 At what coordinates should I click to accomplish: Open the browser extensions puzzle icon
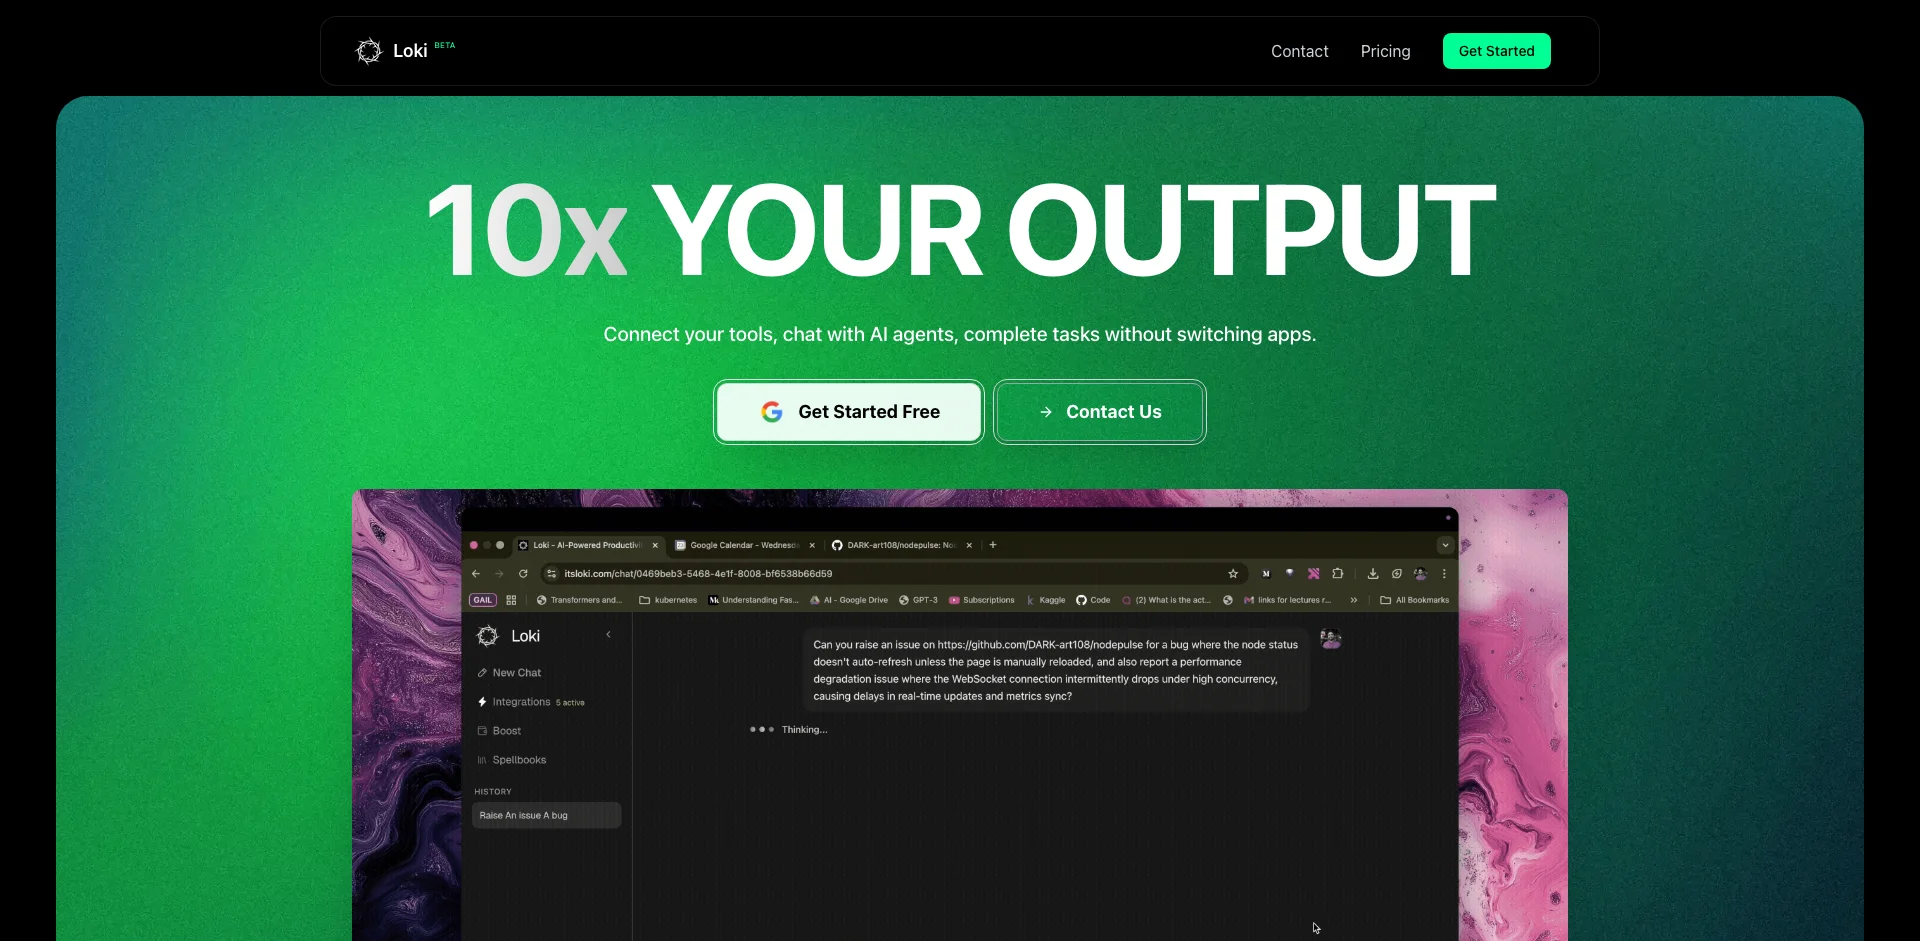coord(1338,574)
